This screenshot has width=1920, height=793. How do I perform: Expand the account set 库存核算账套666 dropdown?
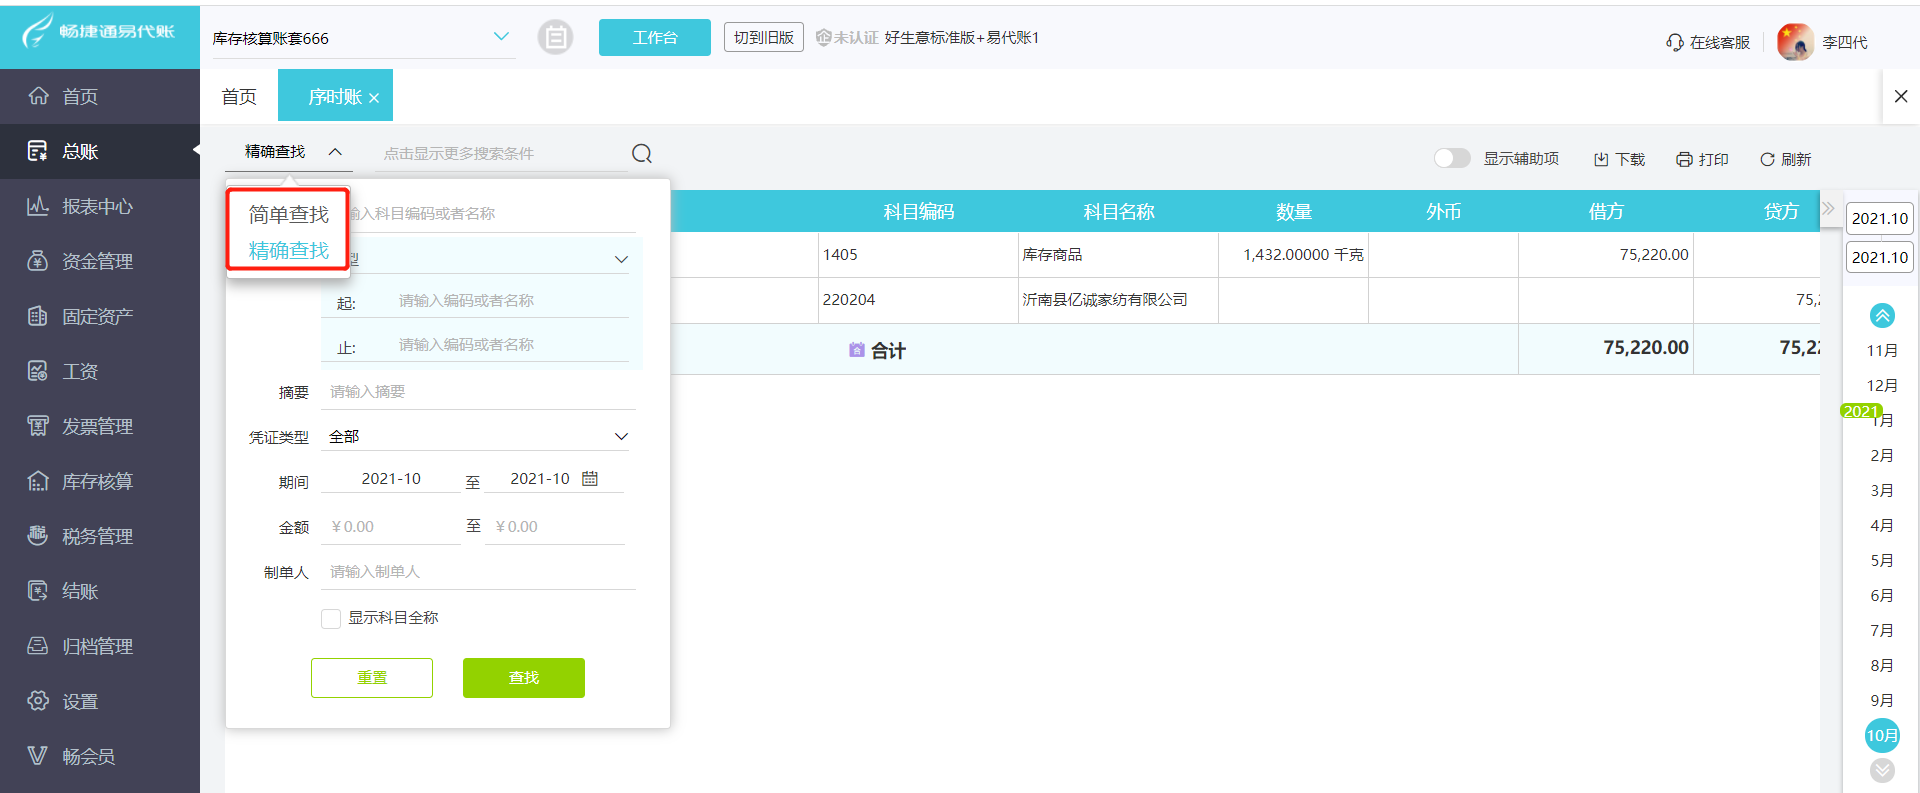coord(501,37)
